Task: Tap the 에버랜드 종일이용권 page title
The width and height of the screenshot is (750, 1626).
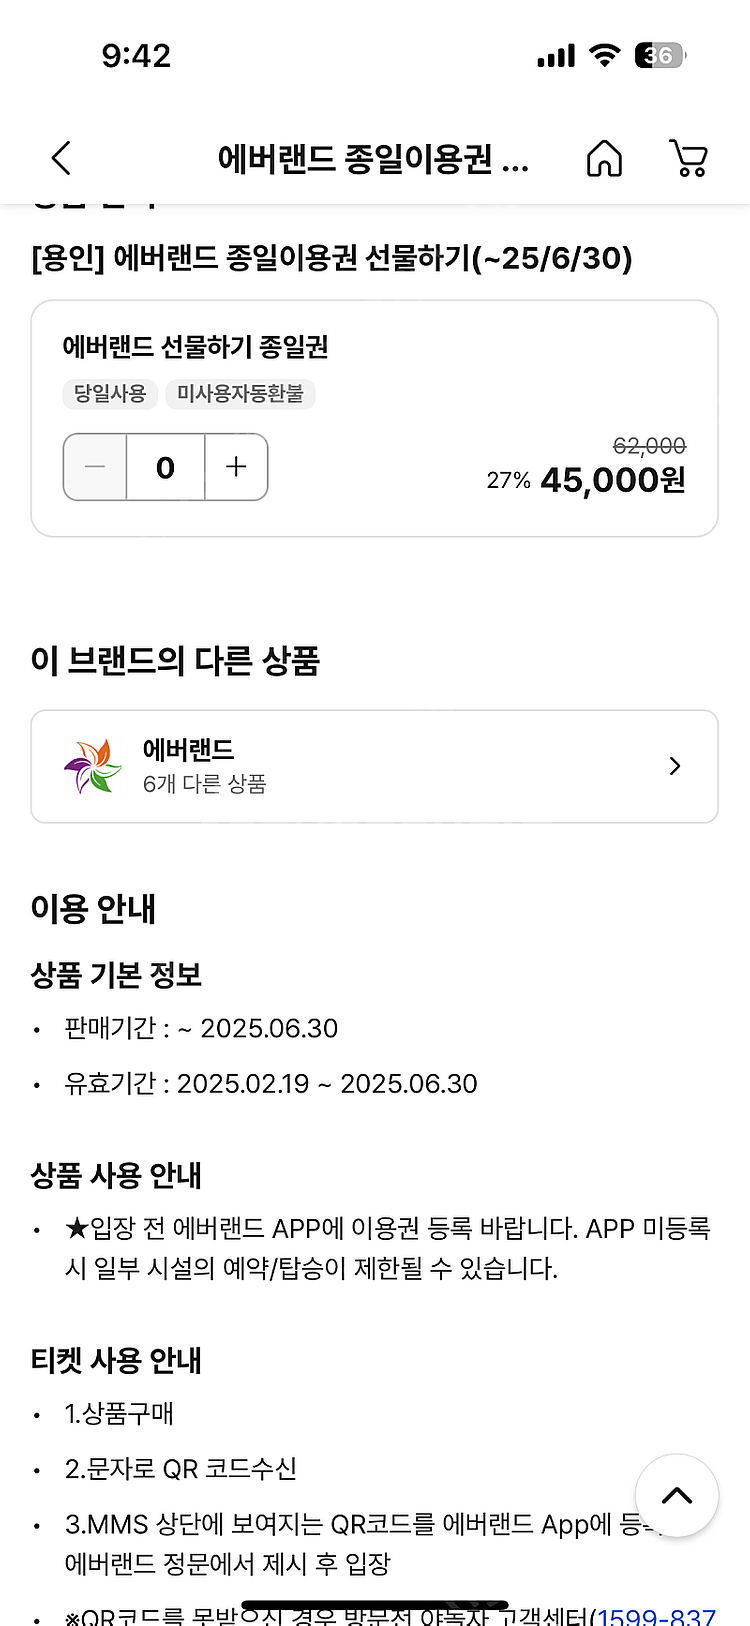Action: click(x=372, y=159)
